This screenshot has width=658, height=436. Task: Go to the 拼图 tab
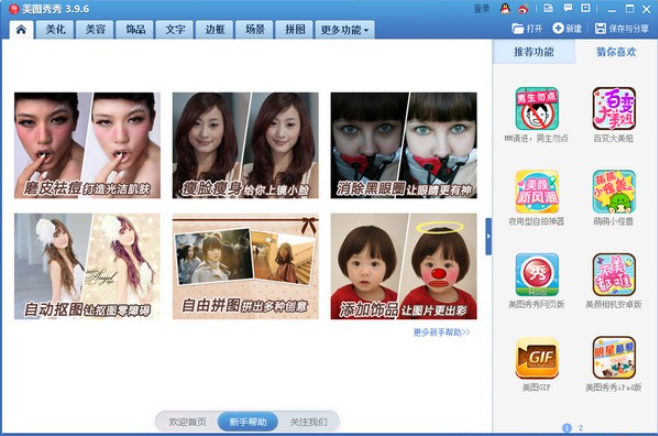[x=295, y=29]
